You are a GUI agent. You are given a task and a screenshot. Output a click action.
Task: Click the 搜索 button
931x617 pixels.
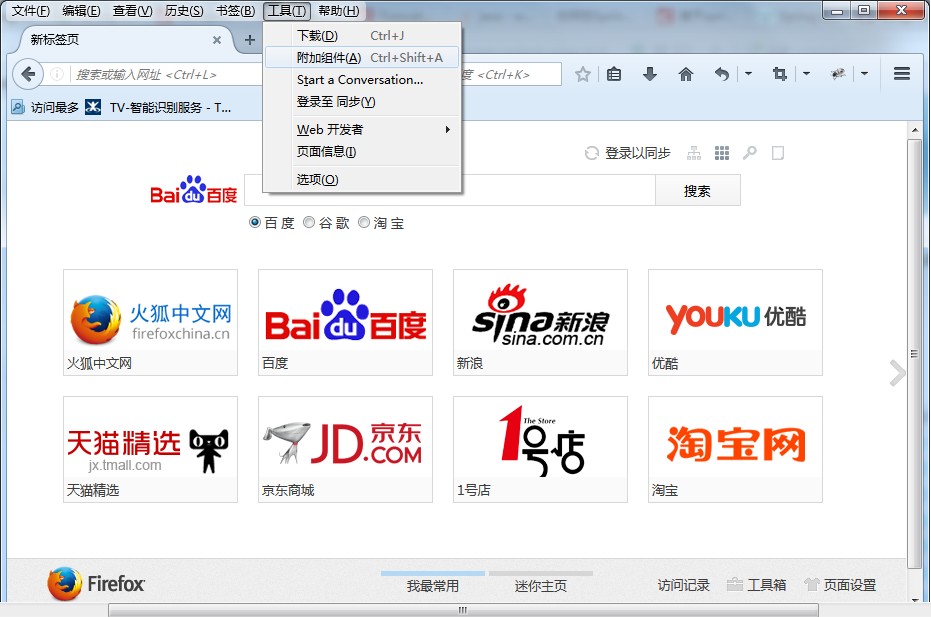698,191
